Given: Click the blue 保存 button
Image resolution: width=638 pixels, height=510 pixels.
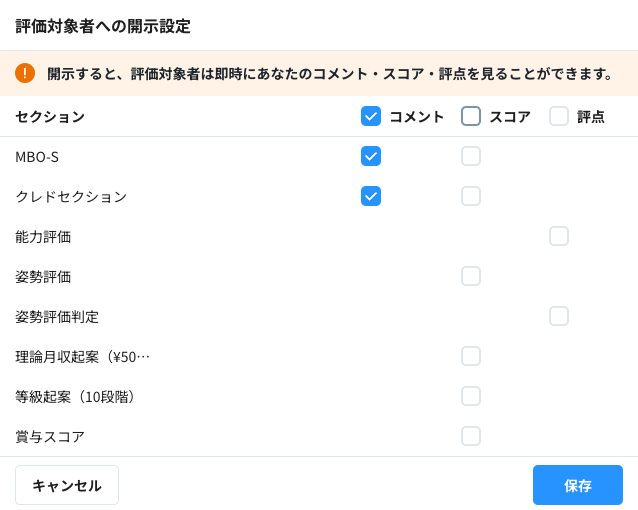Looking at the screenshot, I should (x=577, y=485).
